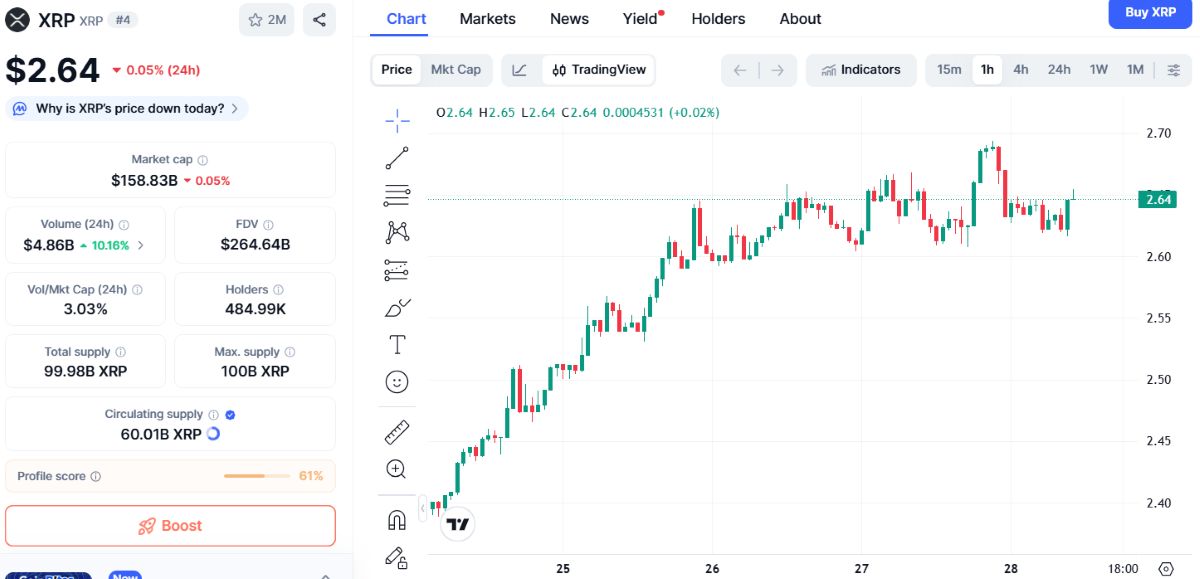The height and width of the screenshot is (579, 1200).
Task: Click the XRP coin logo
Action: pos(18,19)
